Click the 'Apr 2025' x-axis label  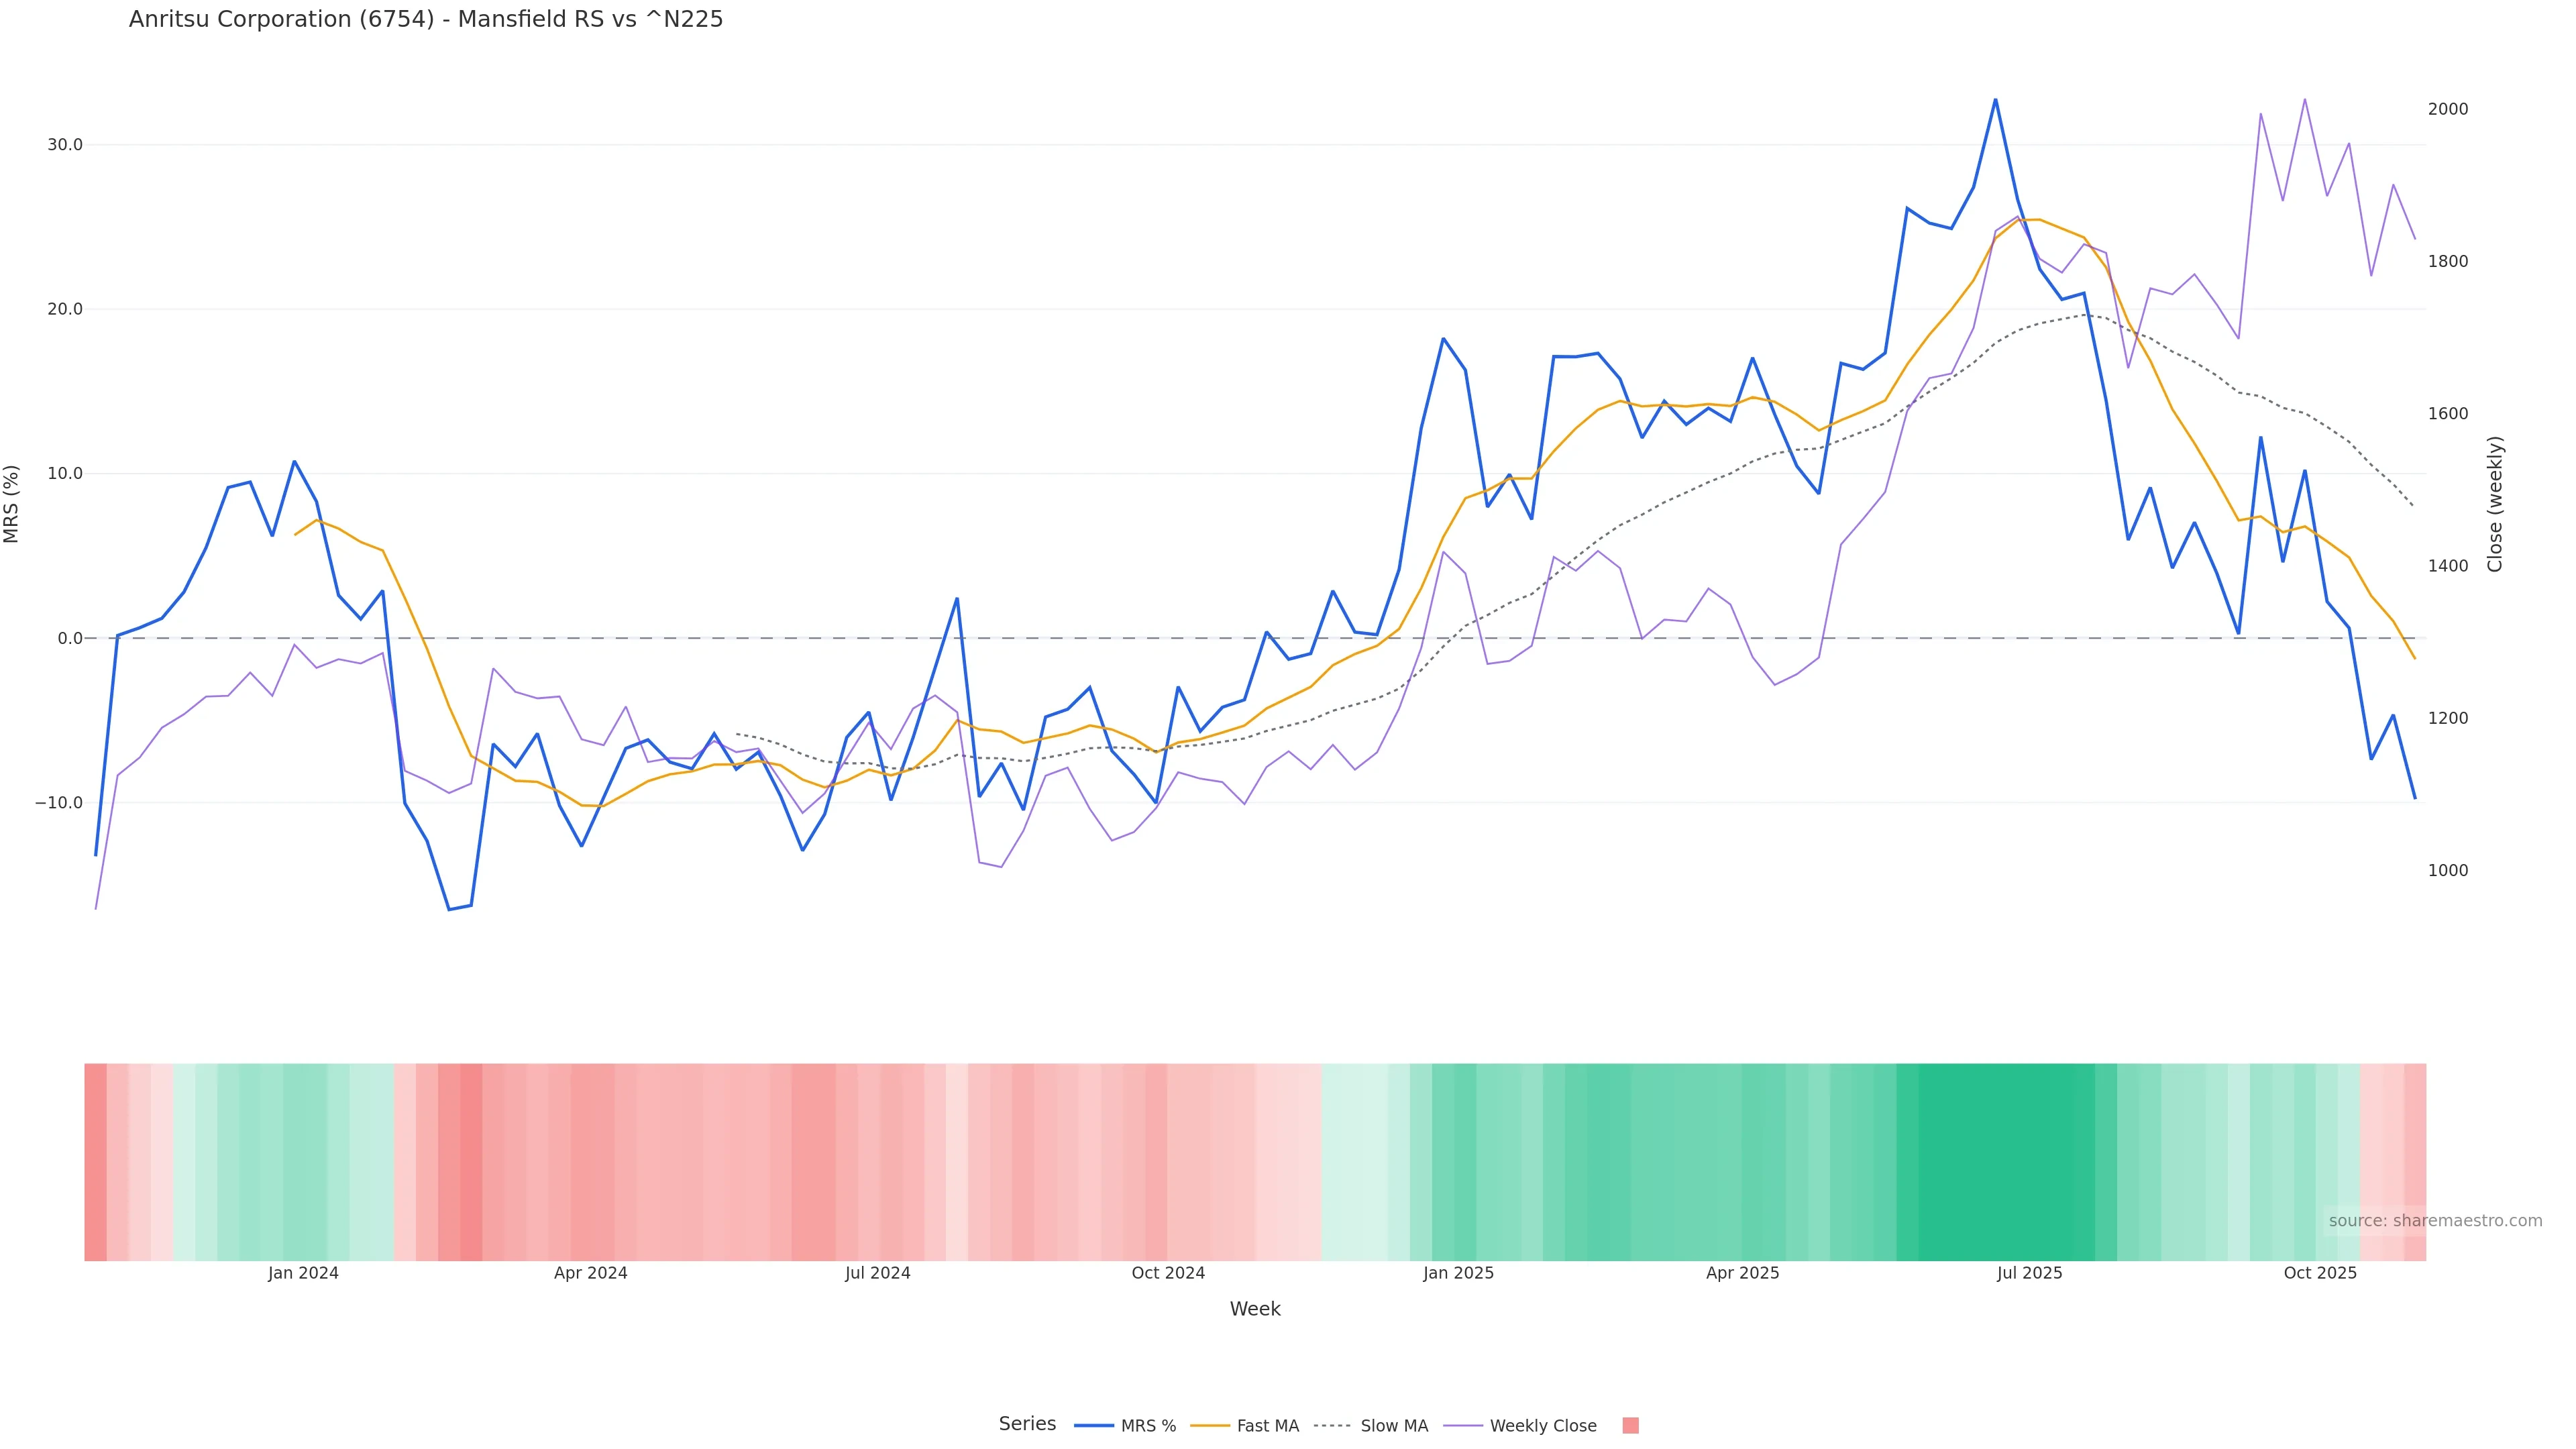(x=1743, y=1273)
